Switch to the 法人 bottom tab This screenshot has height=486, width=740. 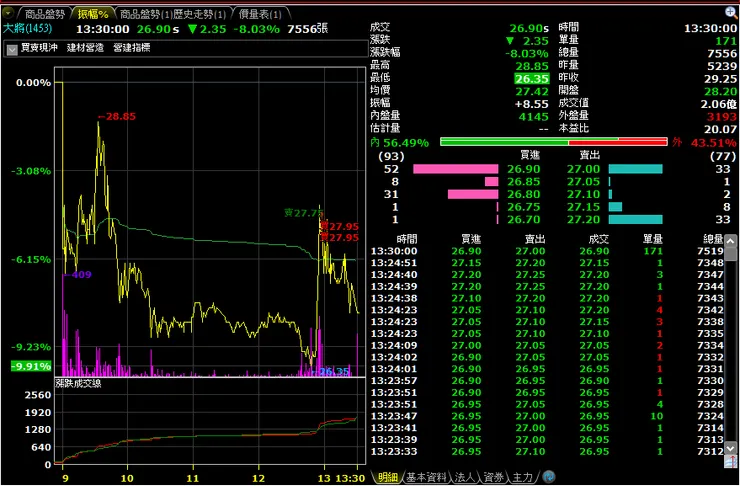tap(465, 477)
